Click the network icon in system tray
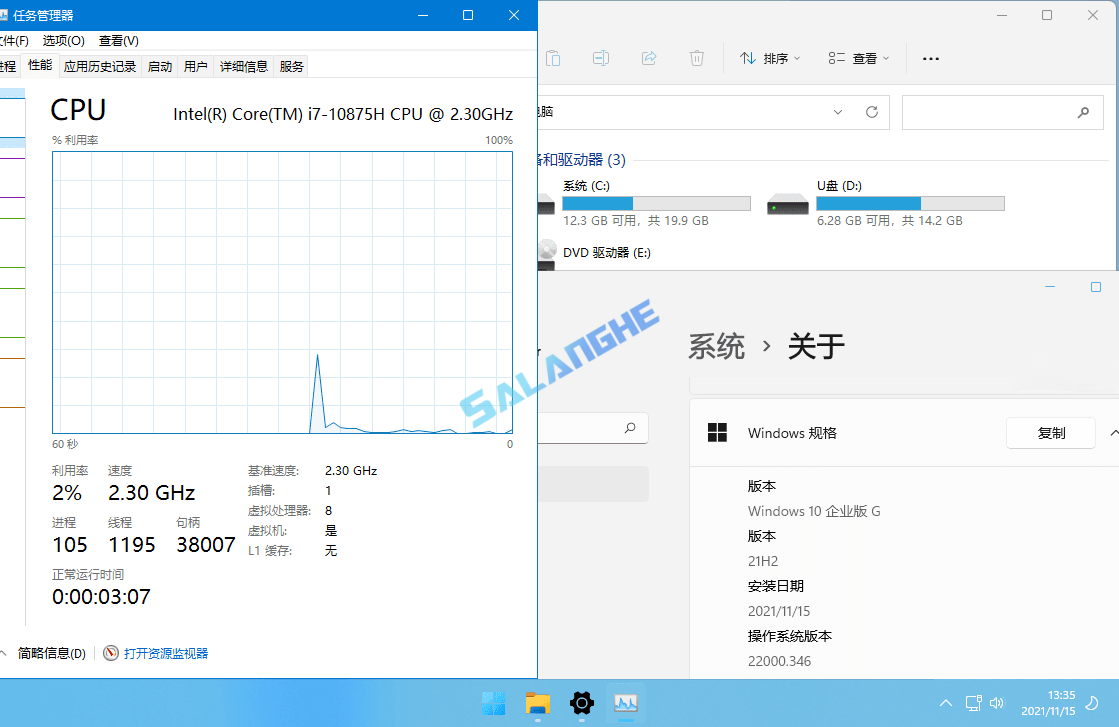Screen dimensions: 1119x727 973,703
